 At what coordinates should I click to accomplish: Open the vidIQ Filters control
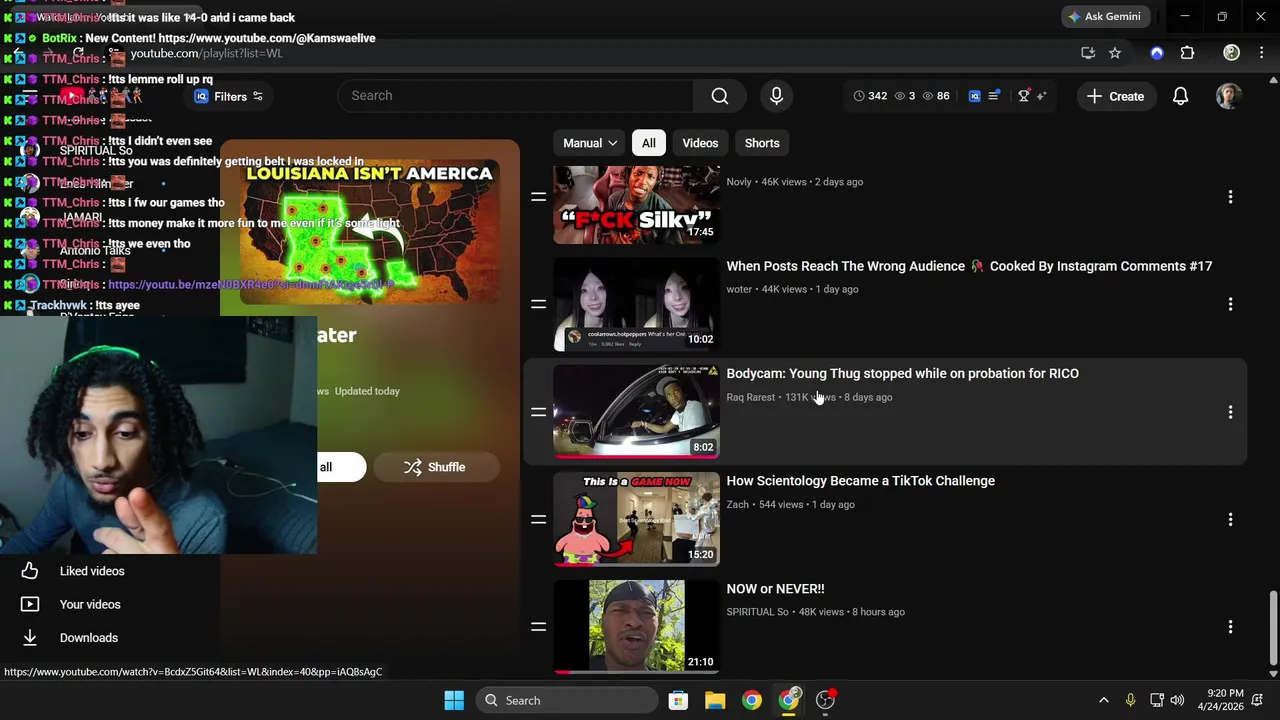click(229, 96)
